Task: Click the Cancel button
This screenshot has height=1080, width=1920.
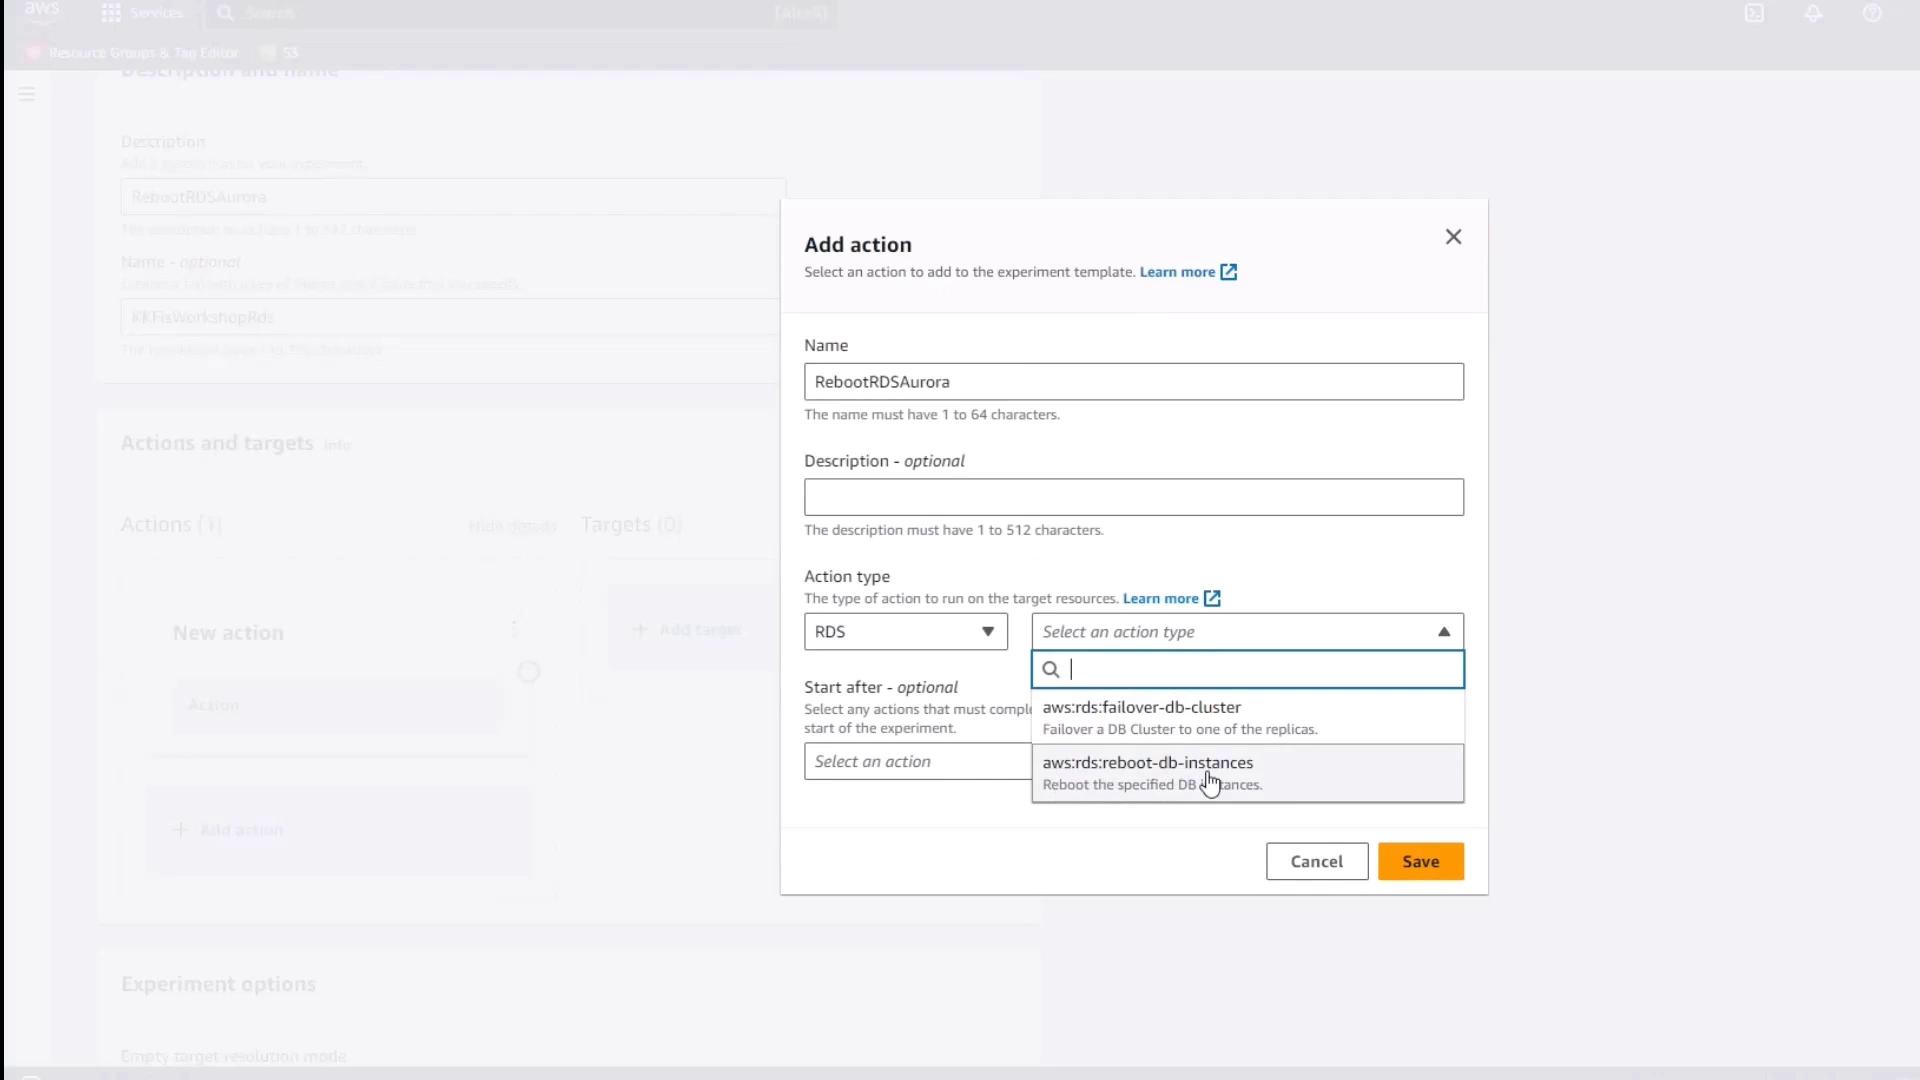Action: click(x=1316, y=862)
